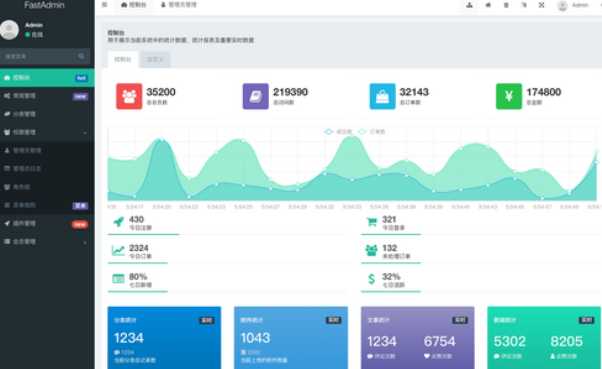
Task: Open the highlighted sidebar item with hot badge
Action: pos(47,78)
